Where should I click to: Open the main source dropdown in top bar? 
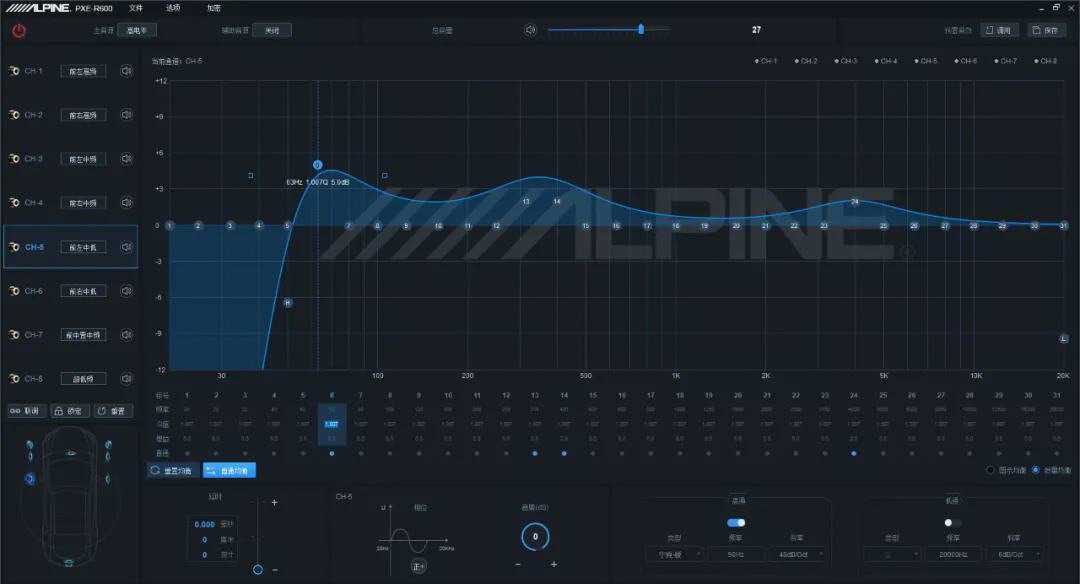(137, 30)
